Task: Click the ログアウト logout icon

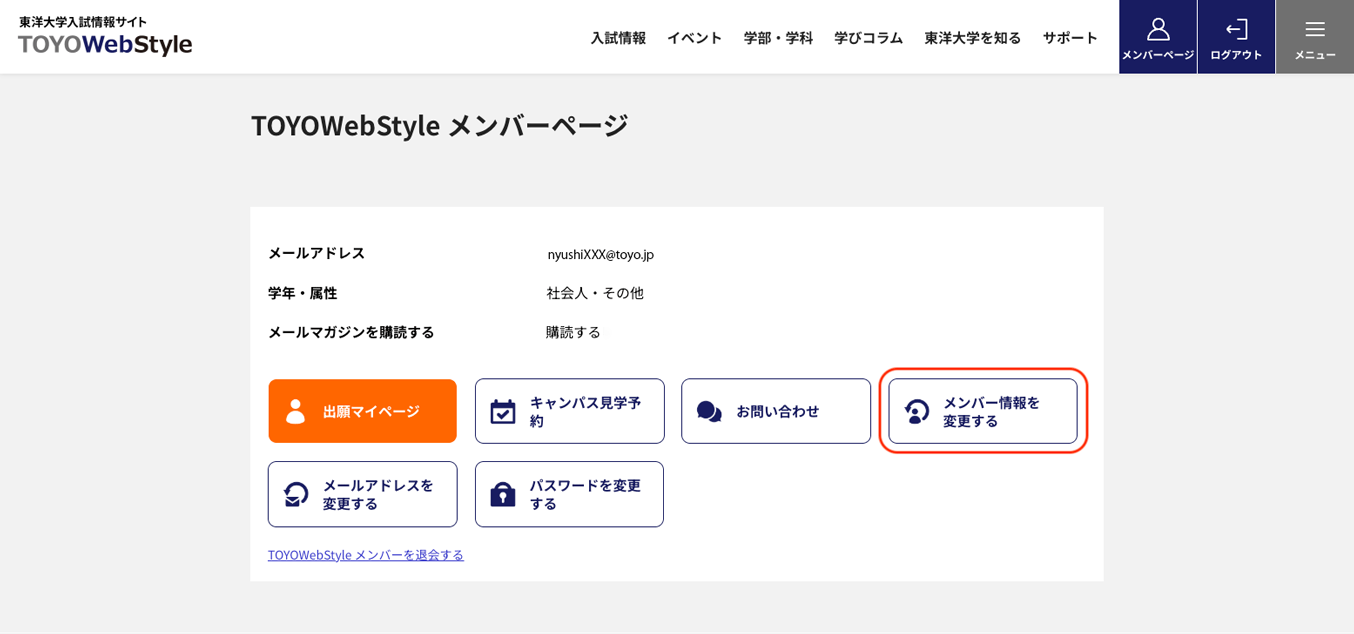Action: [1237, 29]
